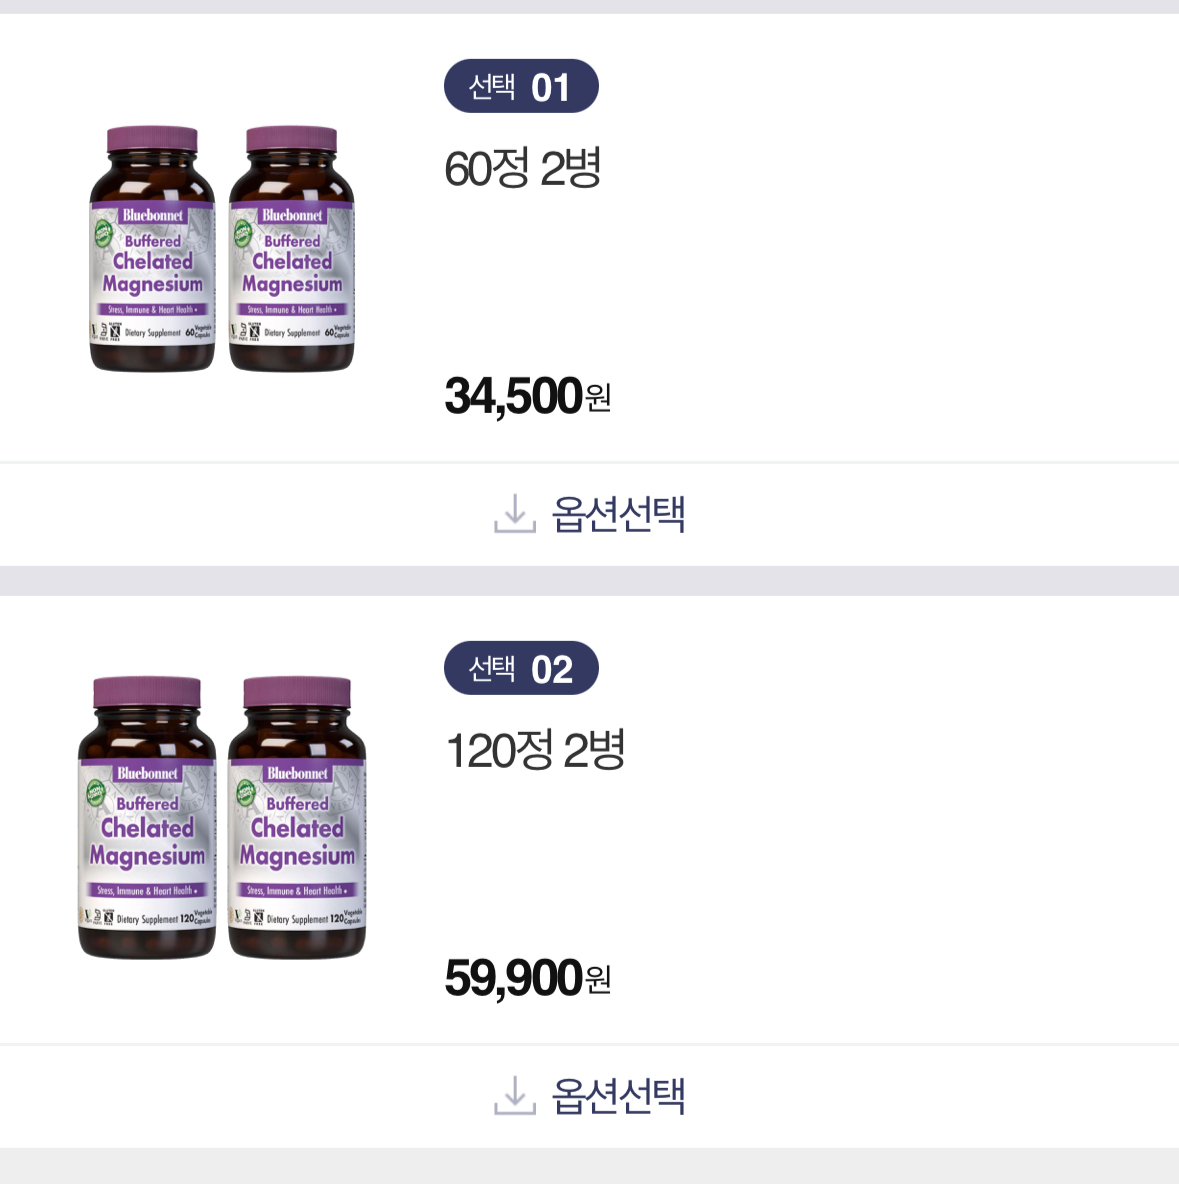The height and width of the screenshot is (1184, 1179).
Task: Click Chelated Magnesium text on right 60-capsule bottle
Action: coord(292,273)
